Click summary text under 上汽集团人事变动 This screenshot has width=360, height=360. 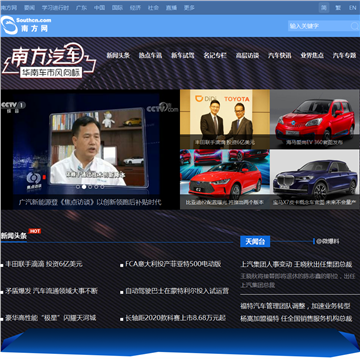click(298, 280)
